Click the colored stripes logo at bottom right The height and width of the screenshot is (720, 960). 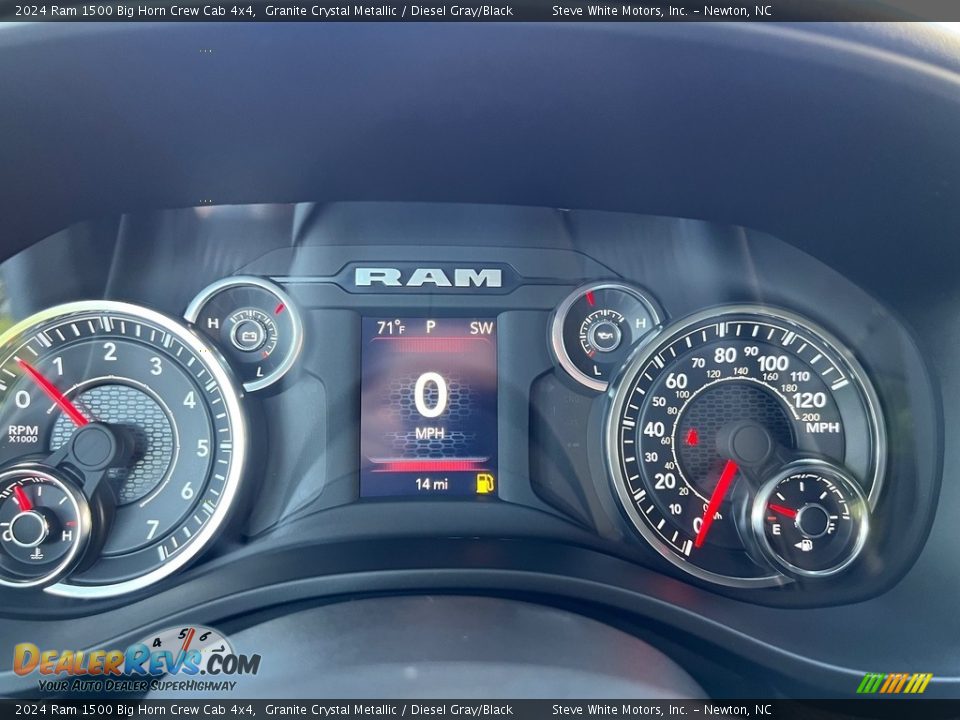tap(894, 683)
